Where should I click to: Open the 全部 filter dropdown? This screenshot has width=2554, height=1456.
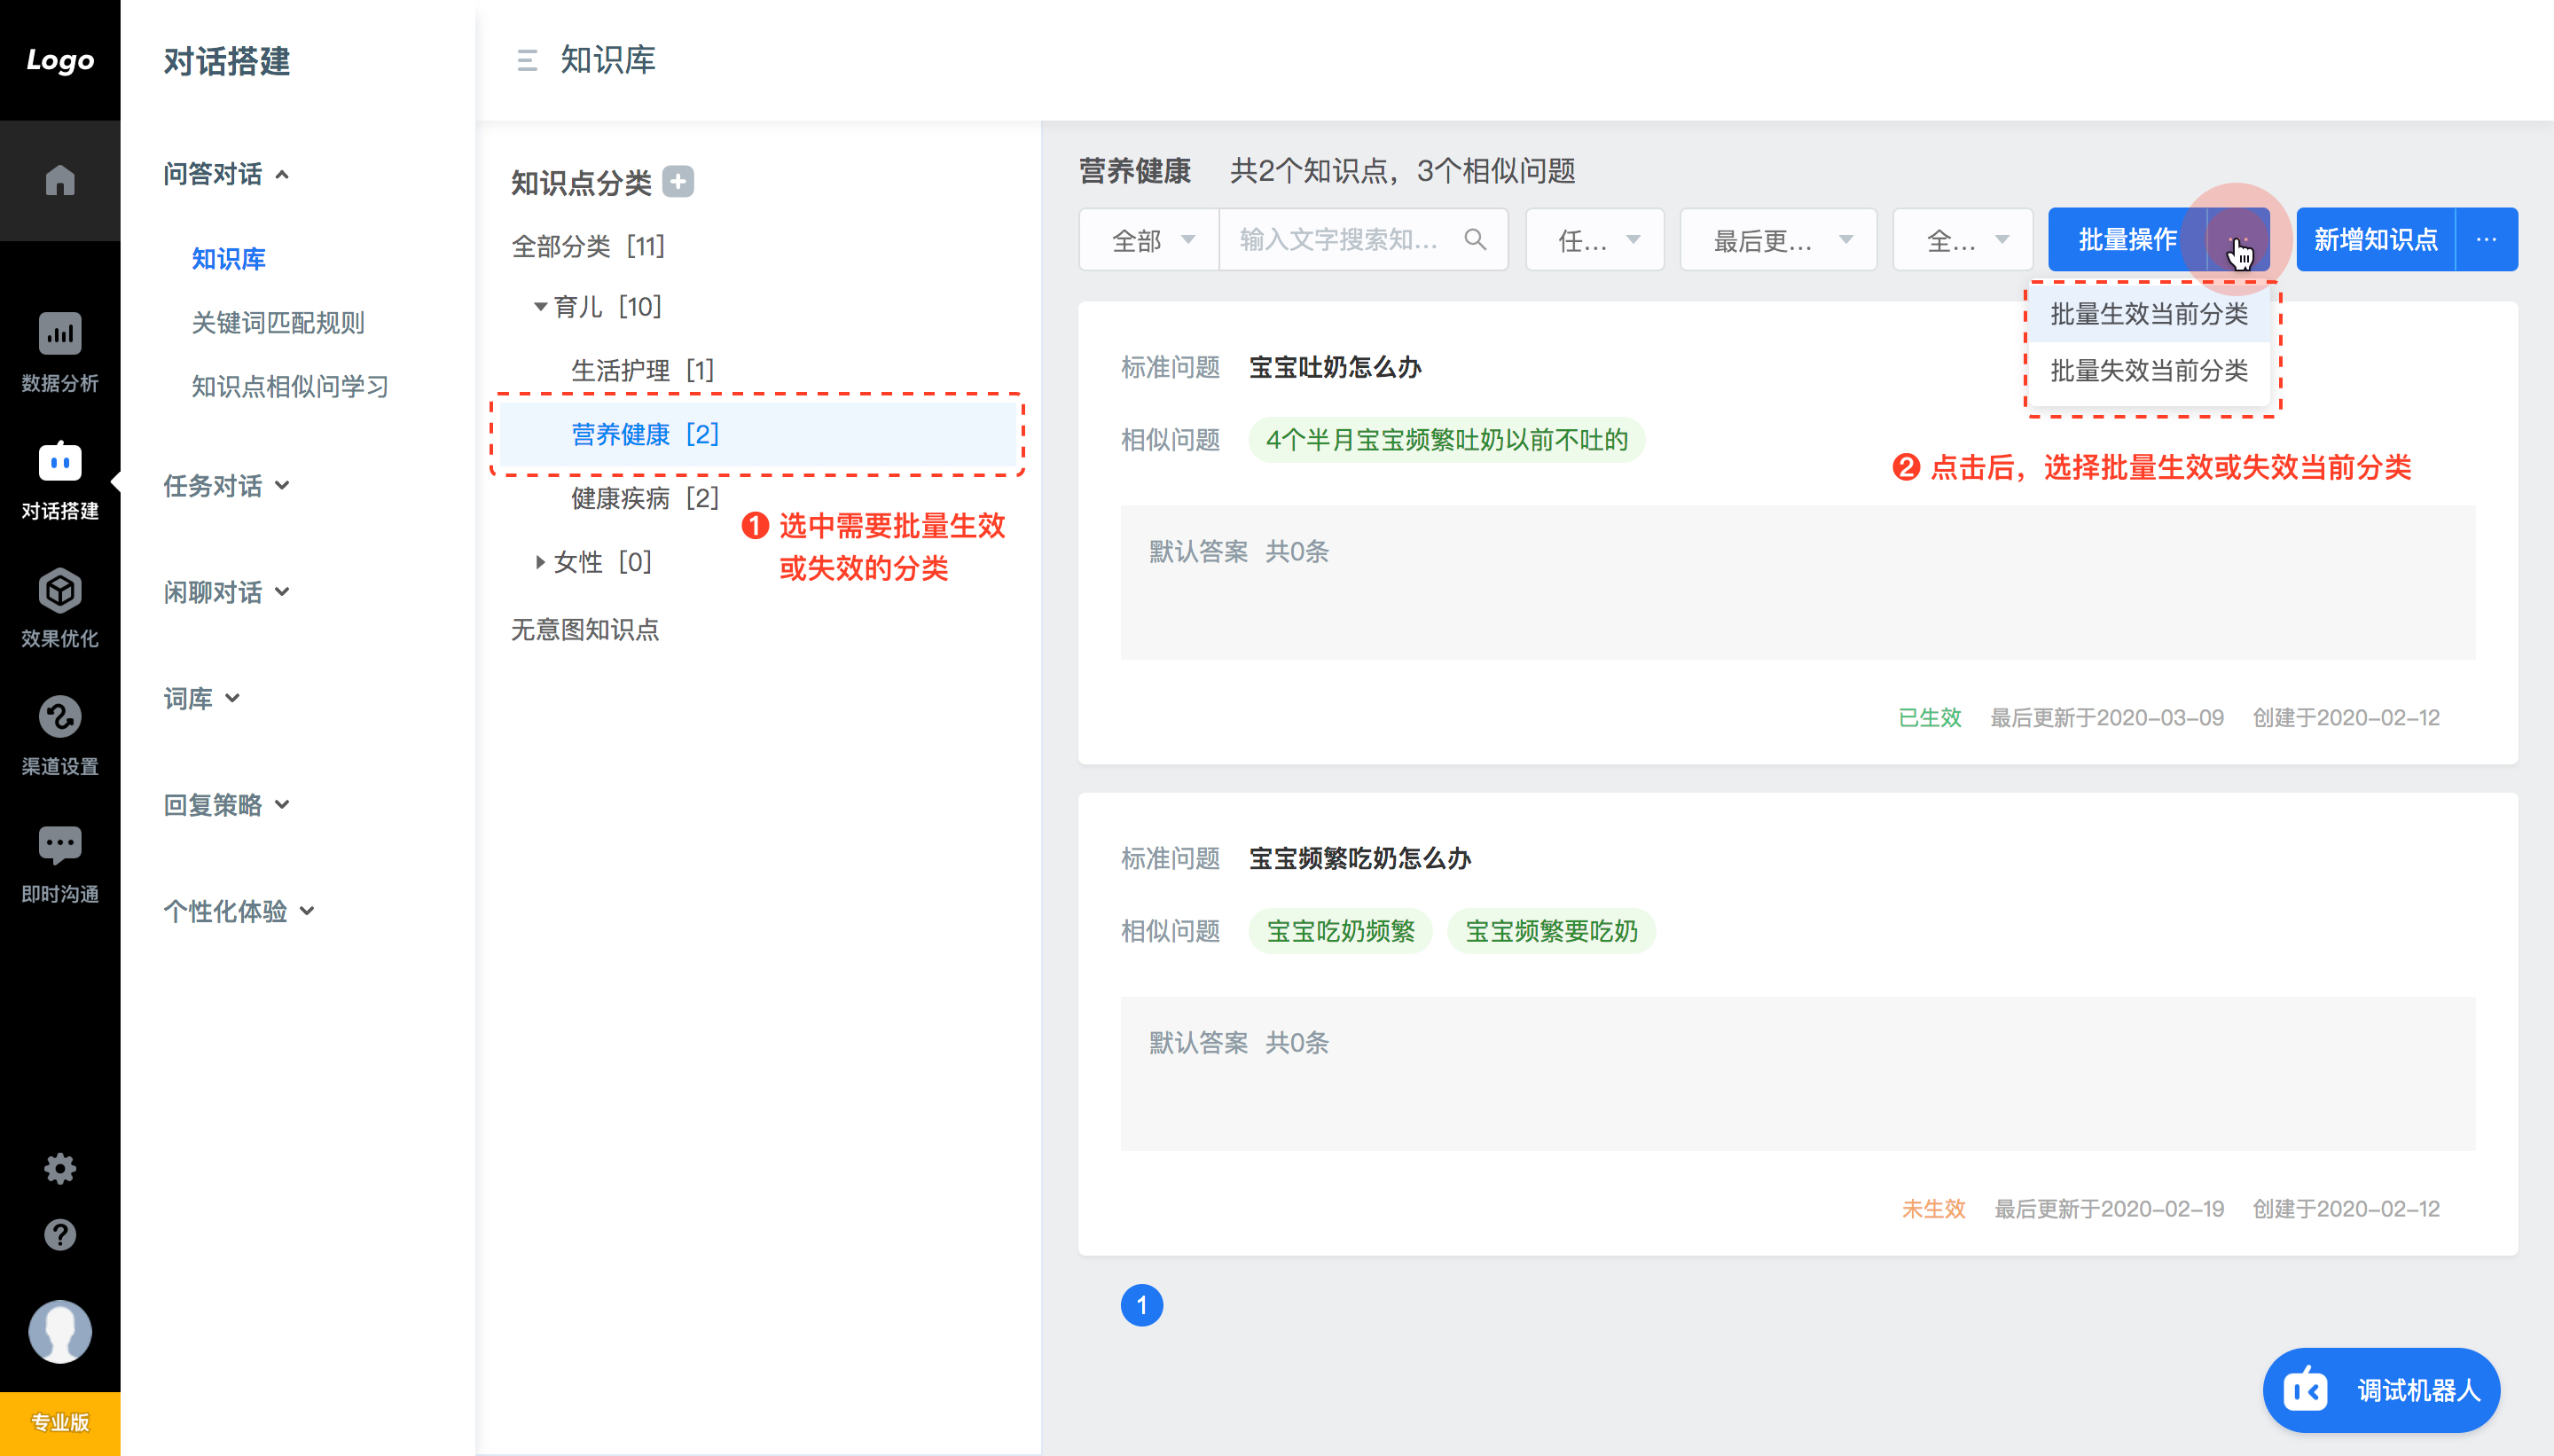[x=1149, y=239]
